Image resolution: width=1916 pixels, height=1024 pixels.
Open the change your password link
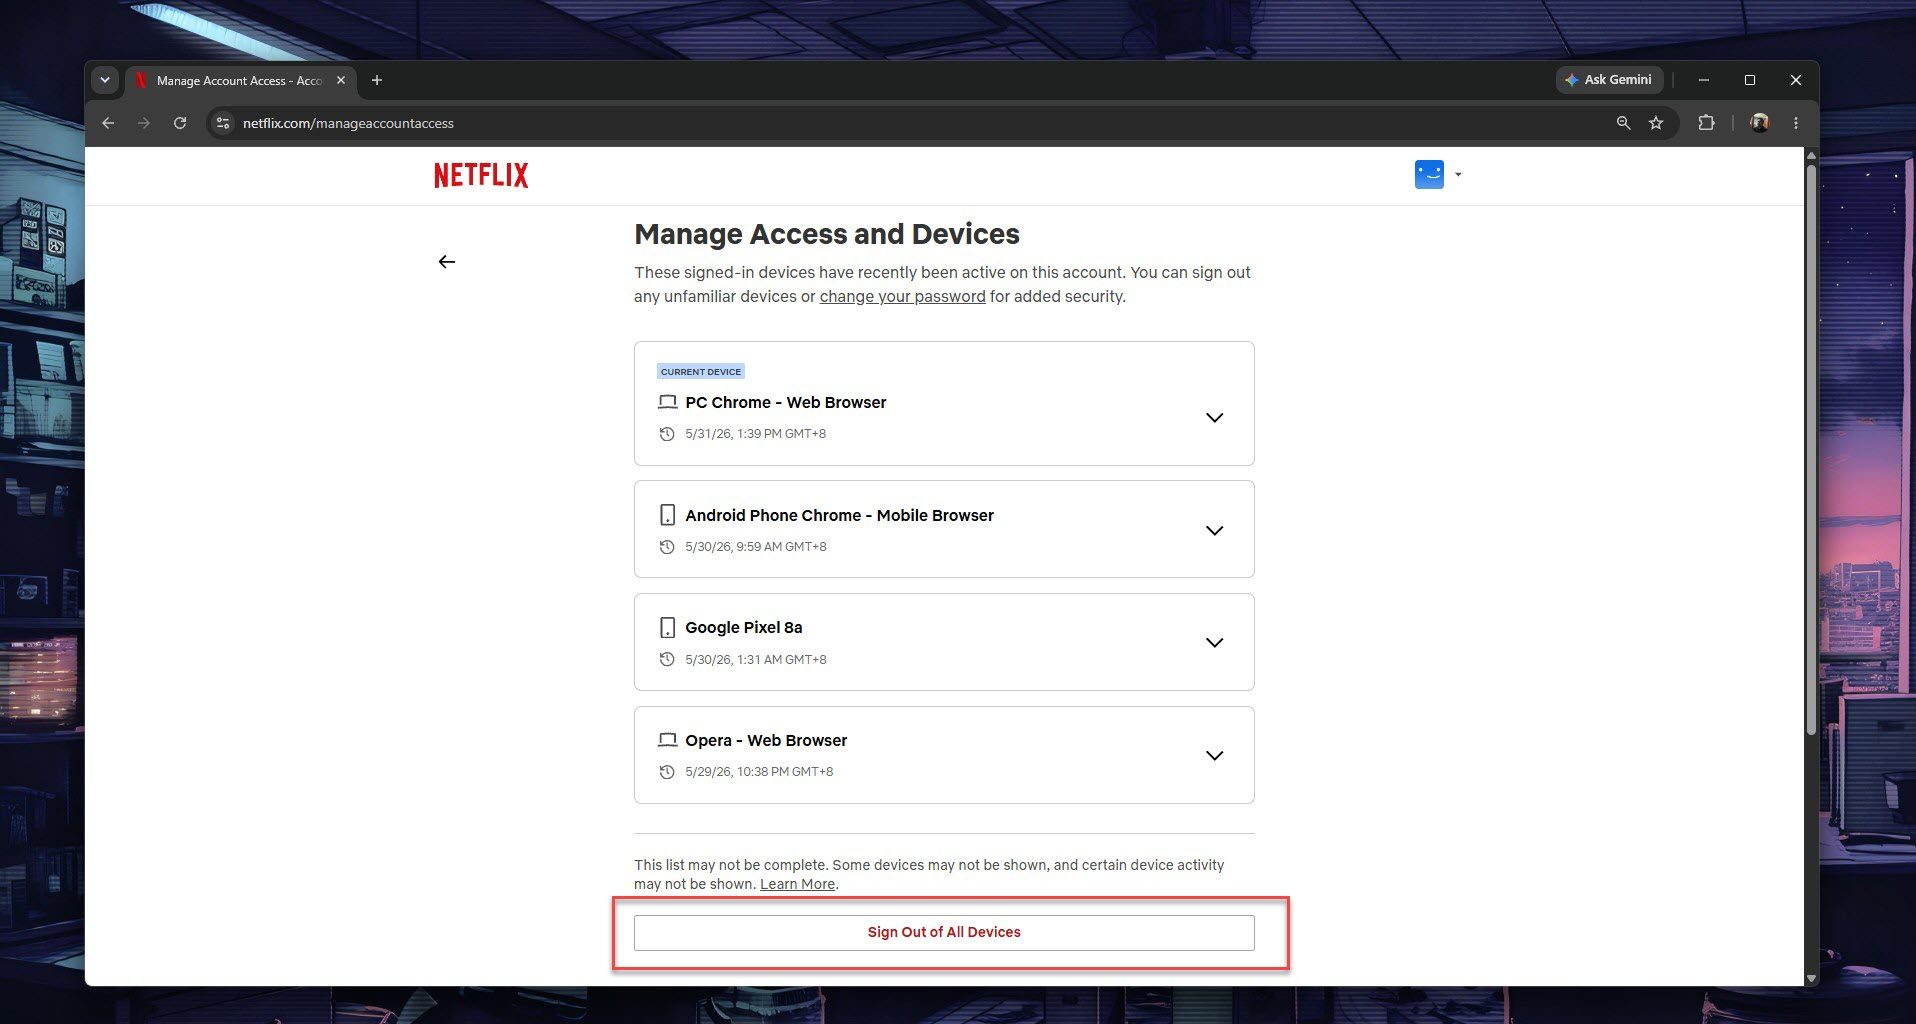[x=902, y=296]
